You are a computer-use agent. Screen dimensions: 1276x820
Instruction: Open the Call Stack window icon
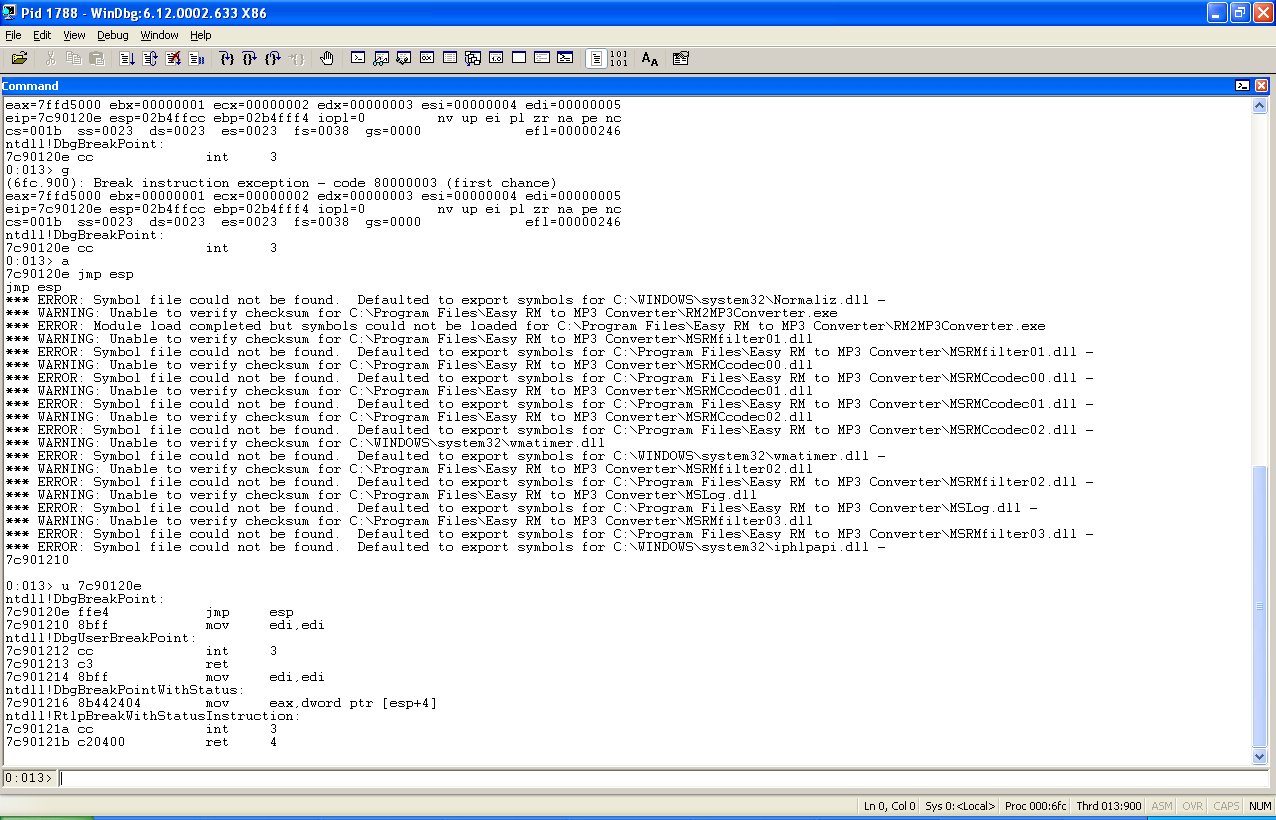click(x=473, y=59)
